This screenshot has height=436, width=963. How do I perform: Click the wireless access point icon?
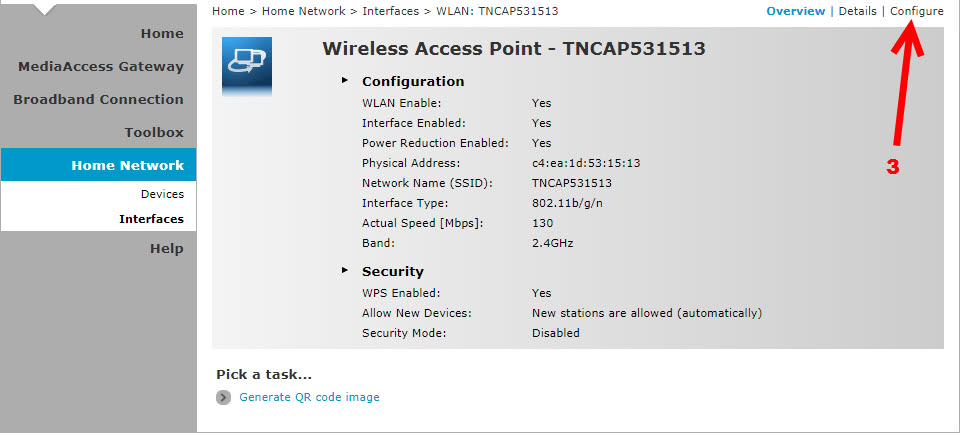coord(246,66)
